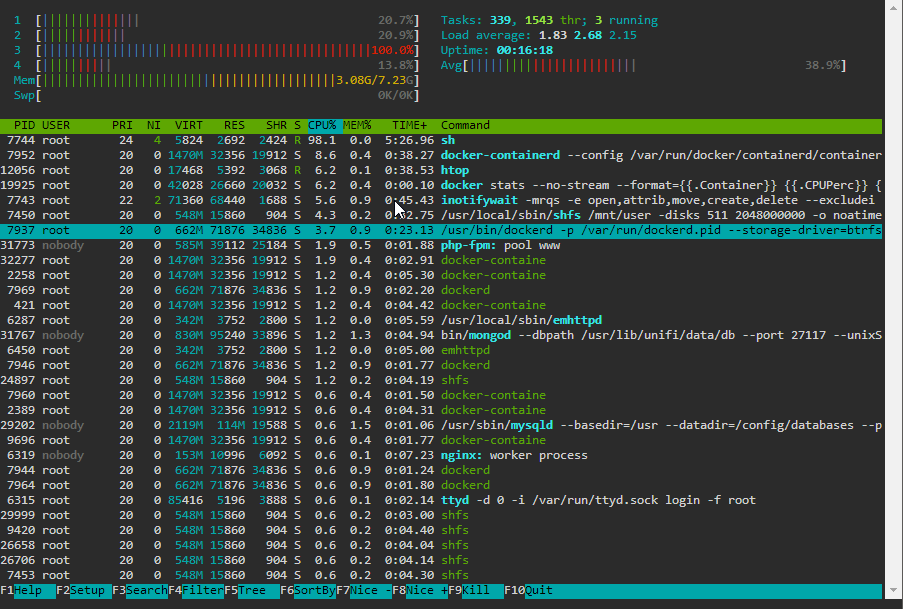Viewport: 903px width, 609px height.
Task: Click F10 Quit in the bottom bar
Action: pyautogui.click(x=529, y=591)
